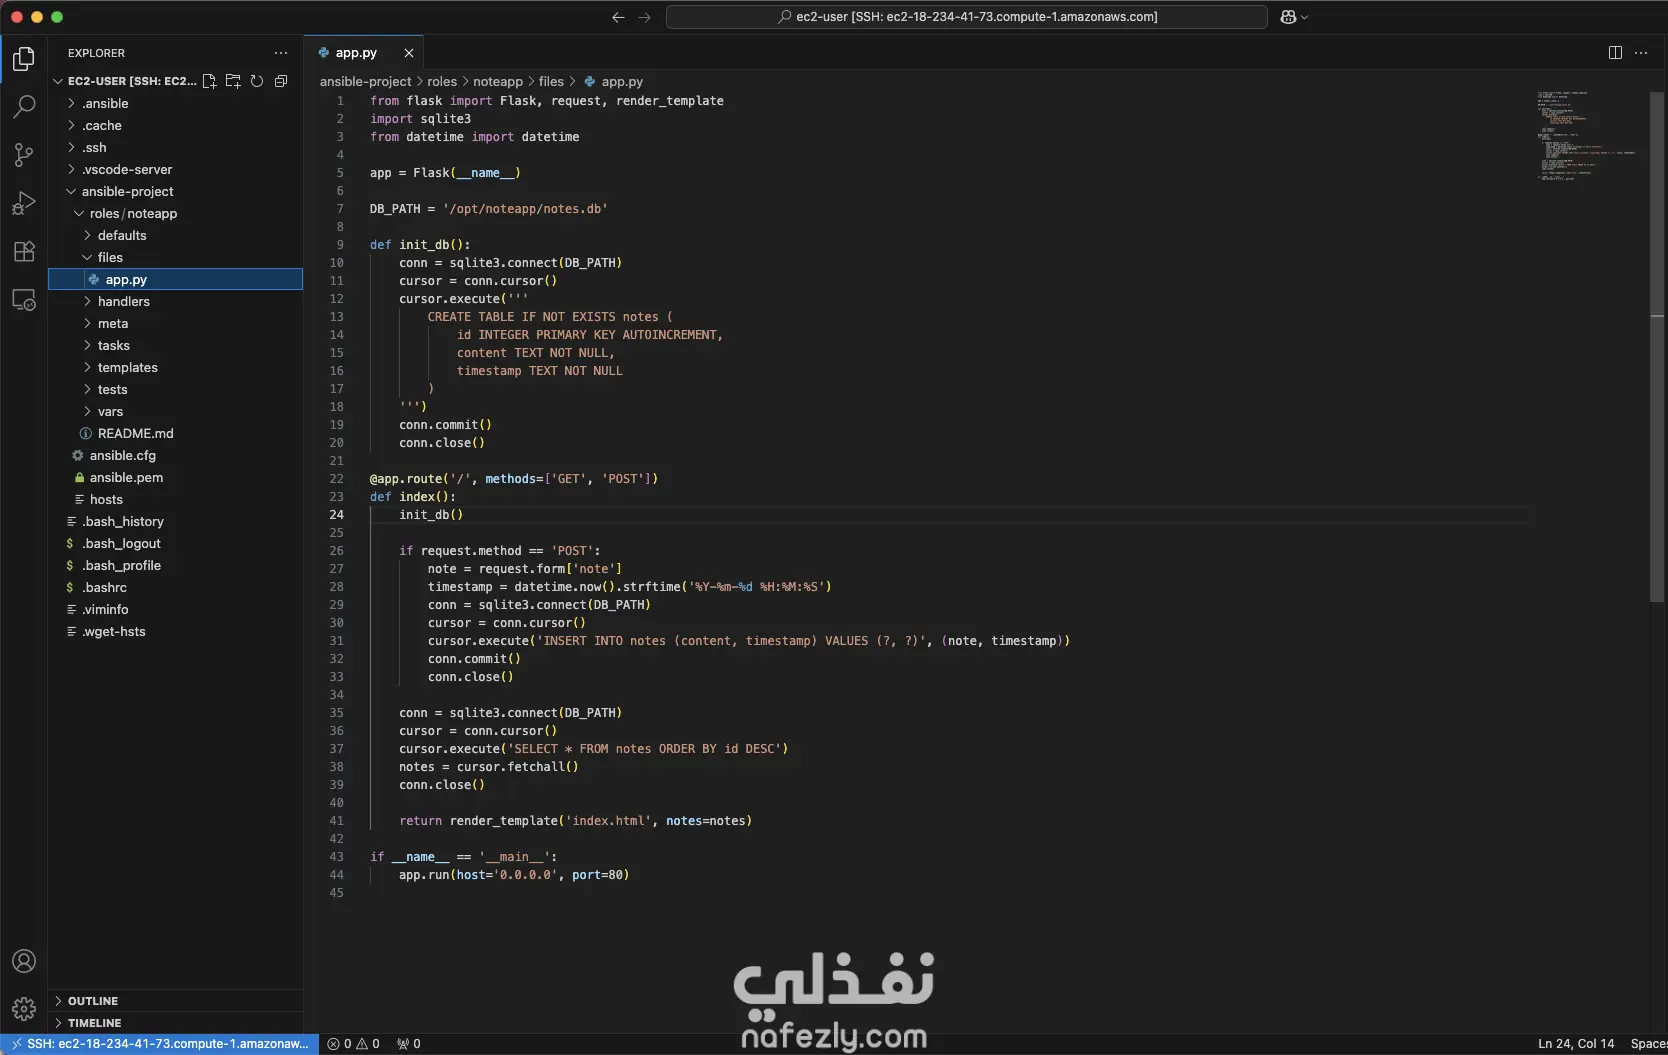
Task: Open the Accounts icon in activity bar
Action: point(23,961)
